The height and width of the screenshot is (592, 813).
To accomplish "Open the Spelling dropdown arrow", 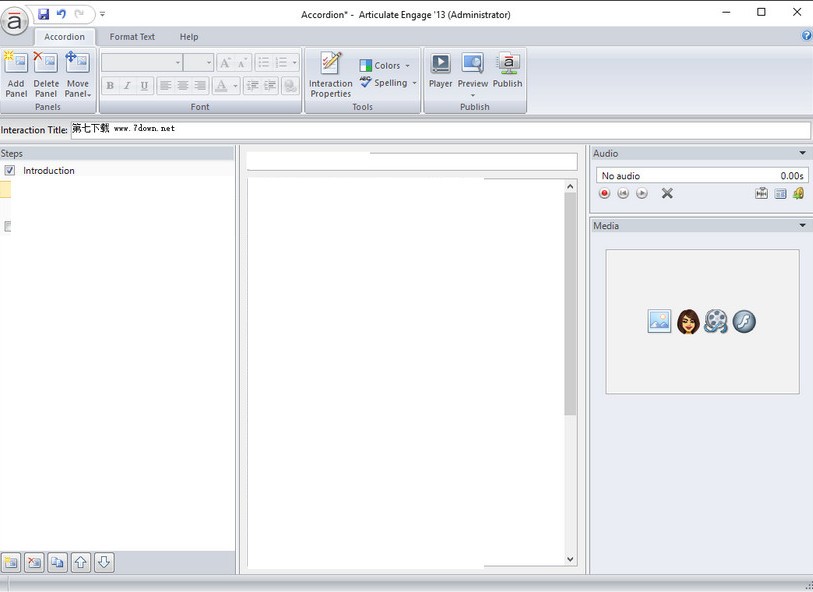I will [x=414, y=83].
